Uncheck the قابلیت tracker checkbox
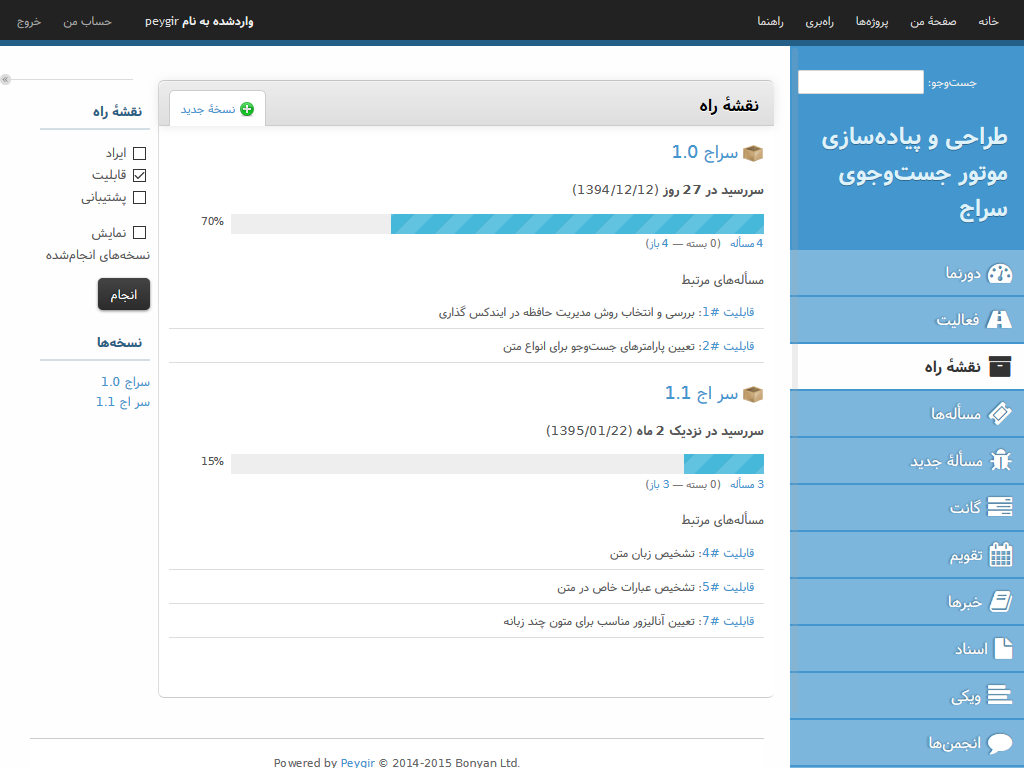 pos(139,175)
